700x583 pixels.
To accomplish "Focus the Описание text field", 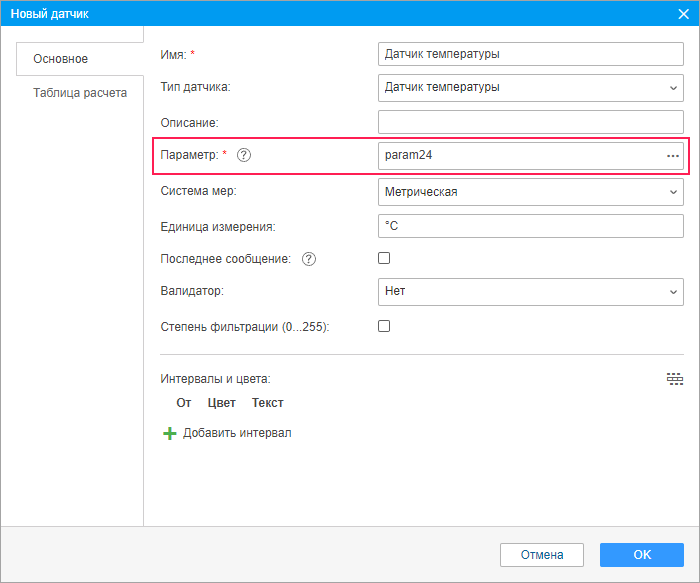I will tap(531, 122).
